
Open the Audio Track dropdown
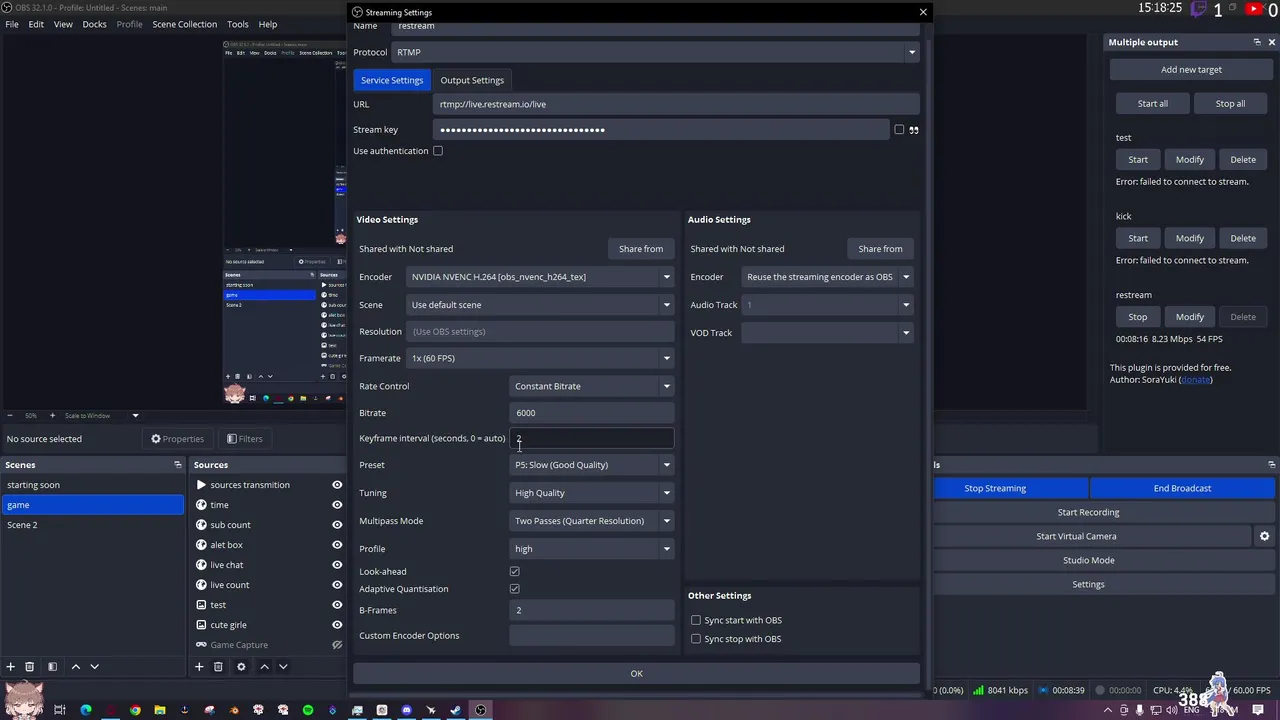pos(828,305)
